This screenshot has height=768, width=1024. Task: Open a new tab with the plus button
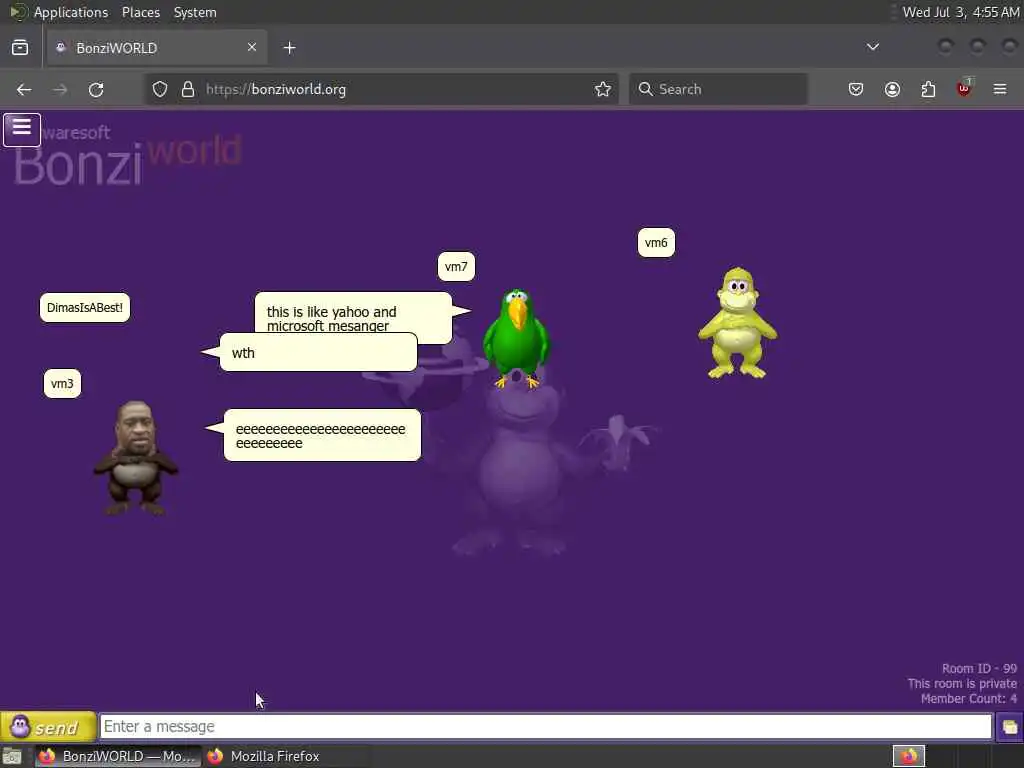[x=289, y=48]
